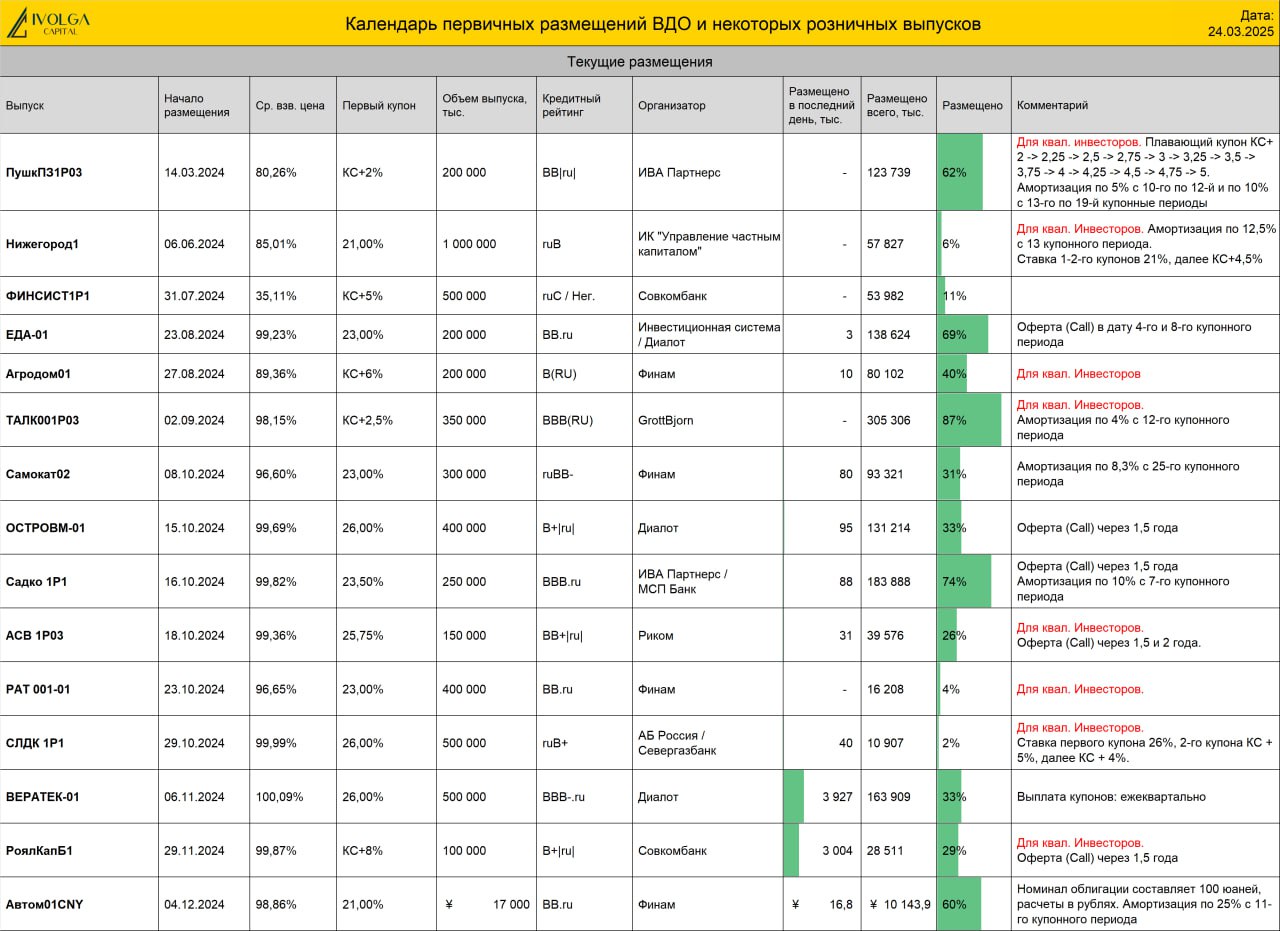Click the Ivolga Capital logo
The image size is (1280, 931).
pyautogui.click(x=49, y=22)
